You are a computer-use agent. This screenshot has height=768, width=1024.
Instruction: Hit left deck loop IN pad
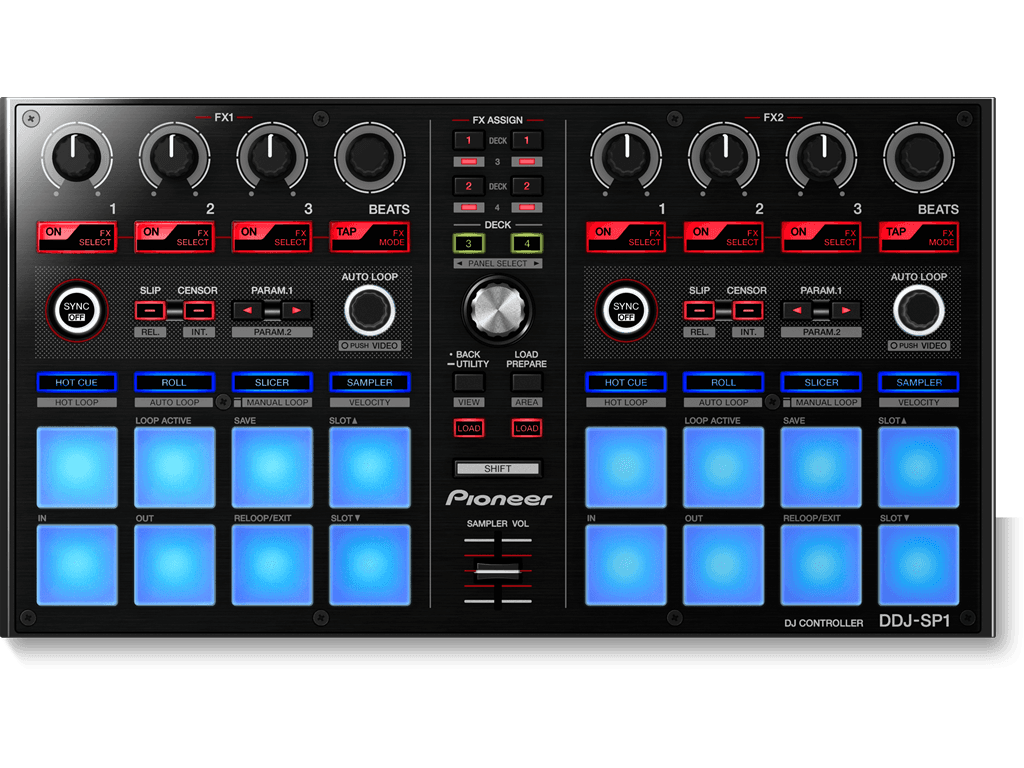pos(77,565)
